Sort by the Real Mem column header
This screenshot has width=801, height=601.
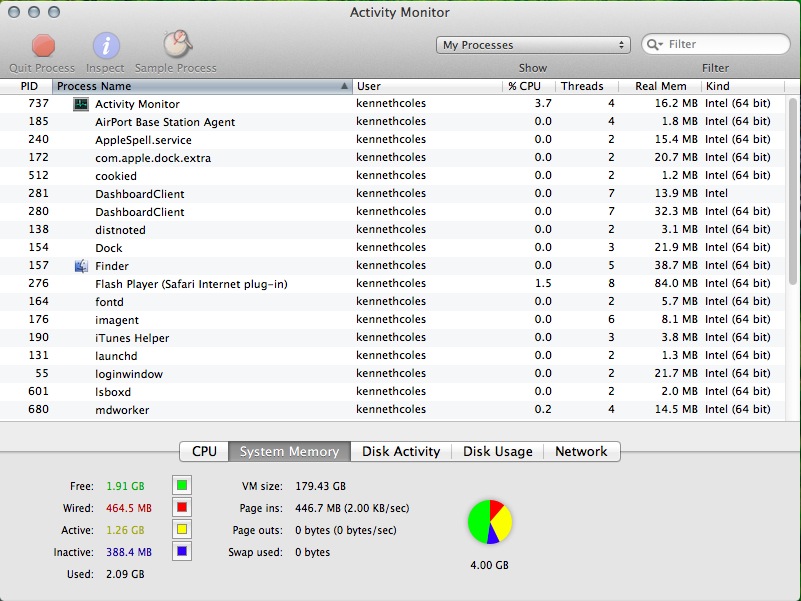tap(660, 86)
